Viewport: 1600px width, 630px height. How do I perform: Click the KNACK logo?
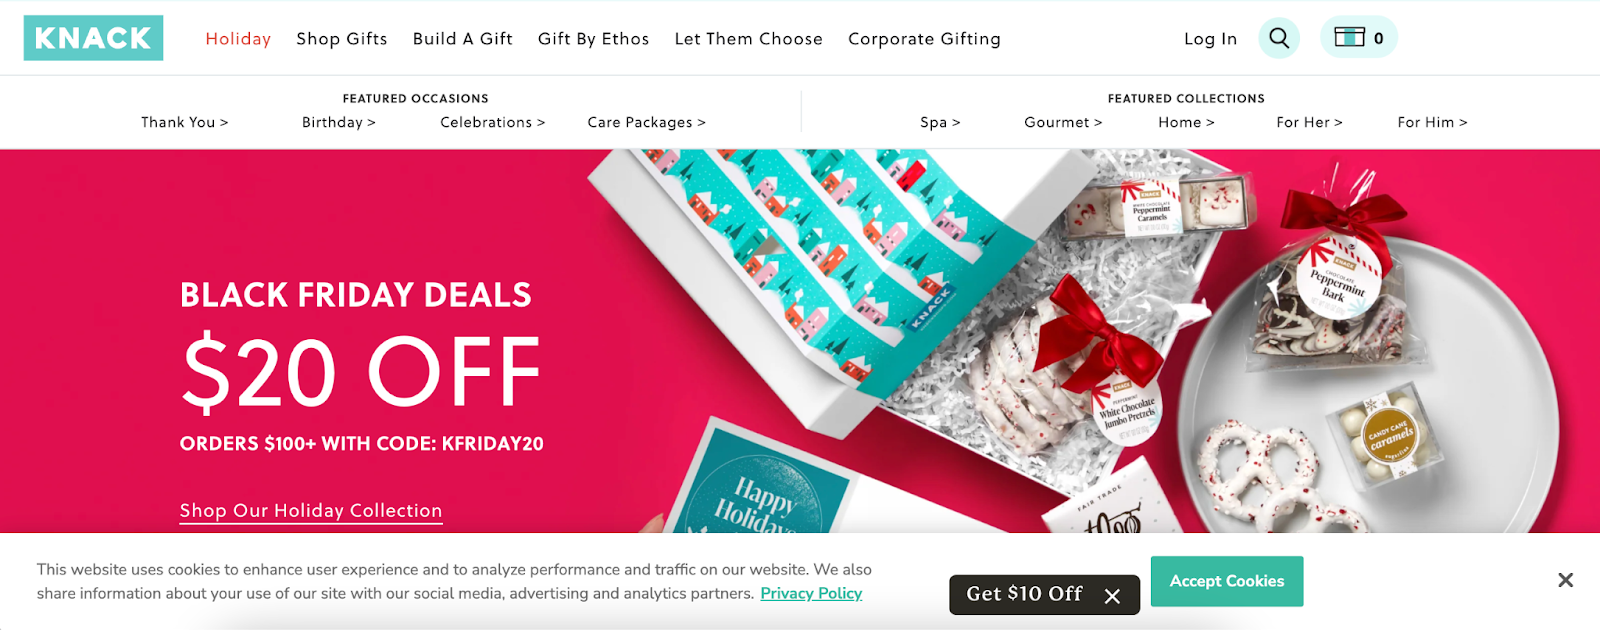pyautogui.click(x=93, y=38)
